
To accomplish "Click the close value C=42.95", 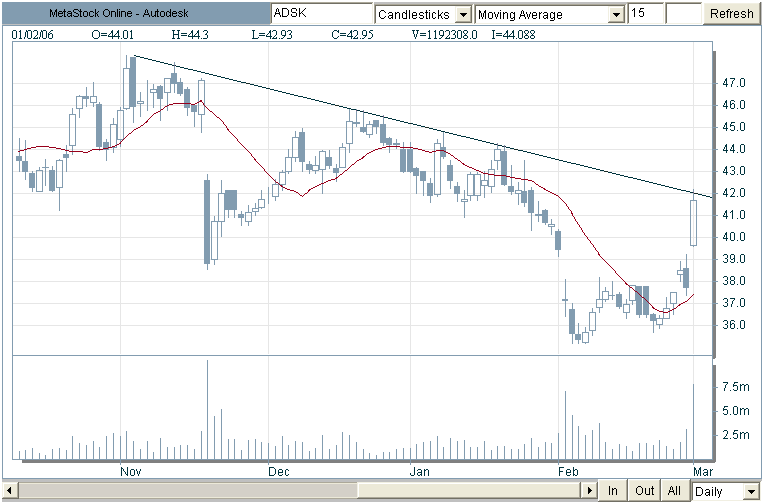I will [352, 35].
